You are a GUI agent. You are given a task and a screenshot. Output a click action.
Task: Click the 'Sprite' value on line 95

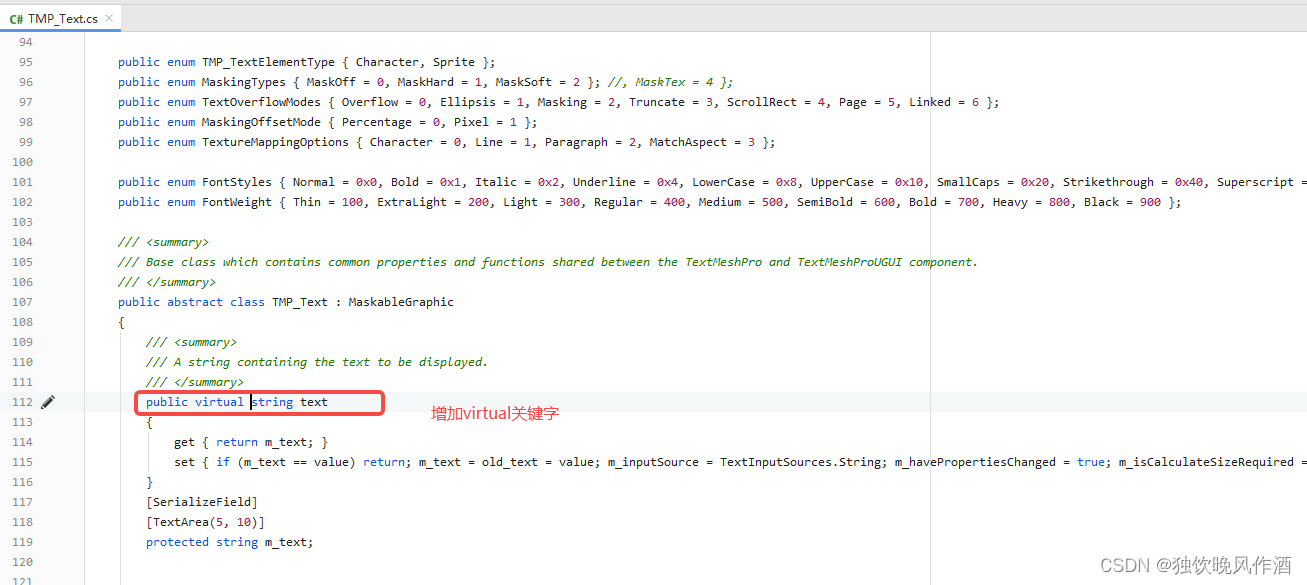[x=453, y=62]
